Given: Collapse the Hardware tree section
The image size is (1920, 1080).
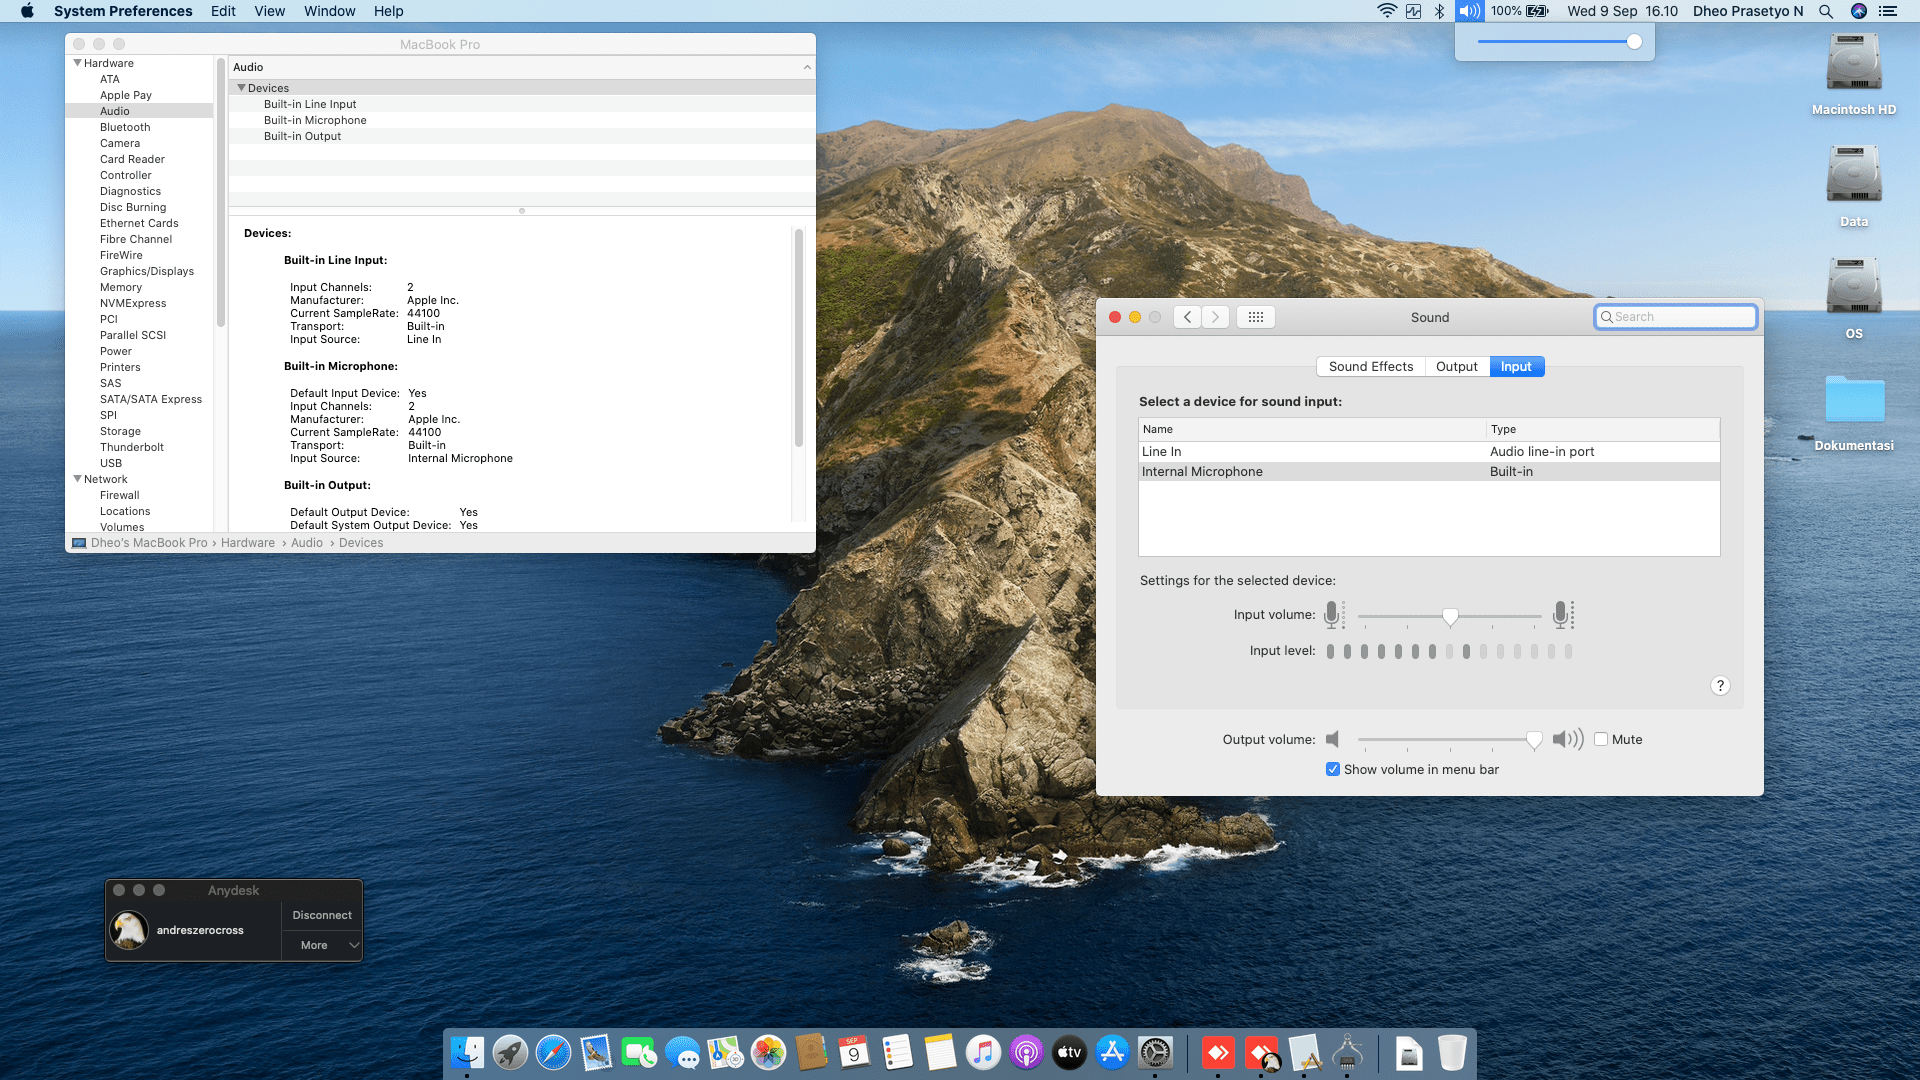Looking at the screenshot, I should pyautogui.click(x=77, y=63).
